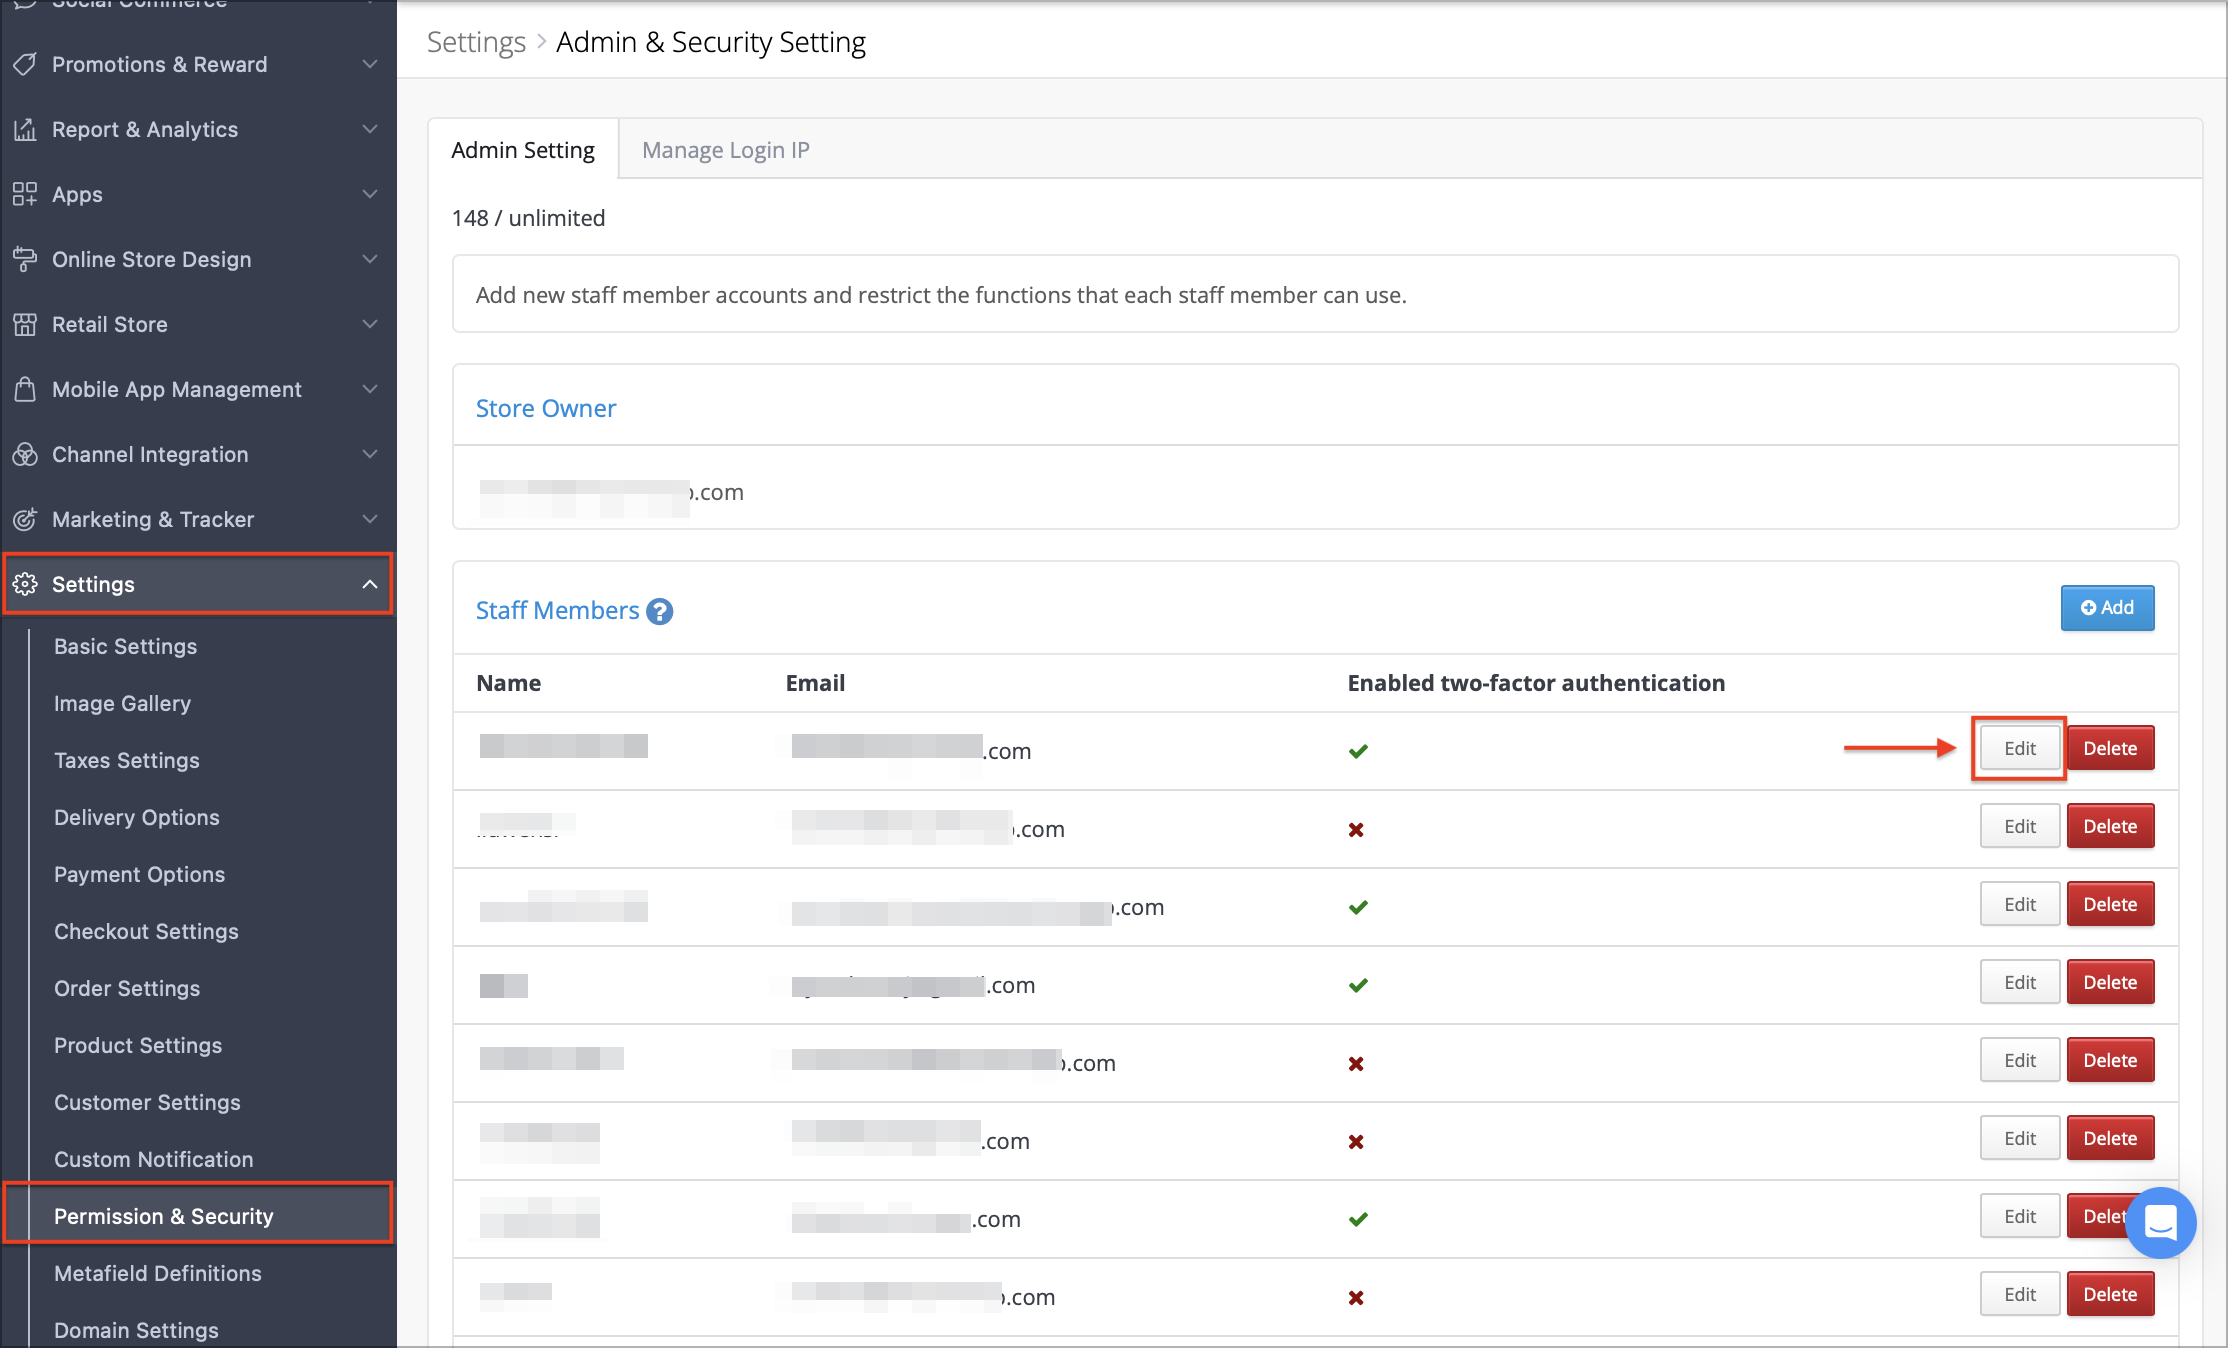2228x1348 pixels.
Task: Click the Mobile App Management bag icon
Action: 25,389
